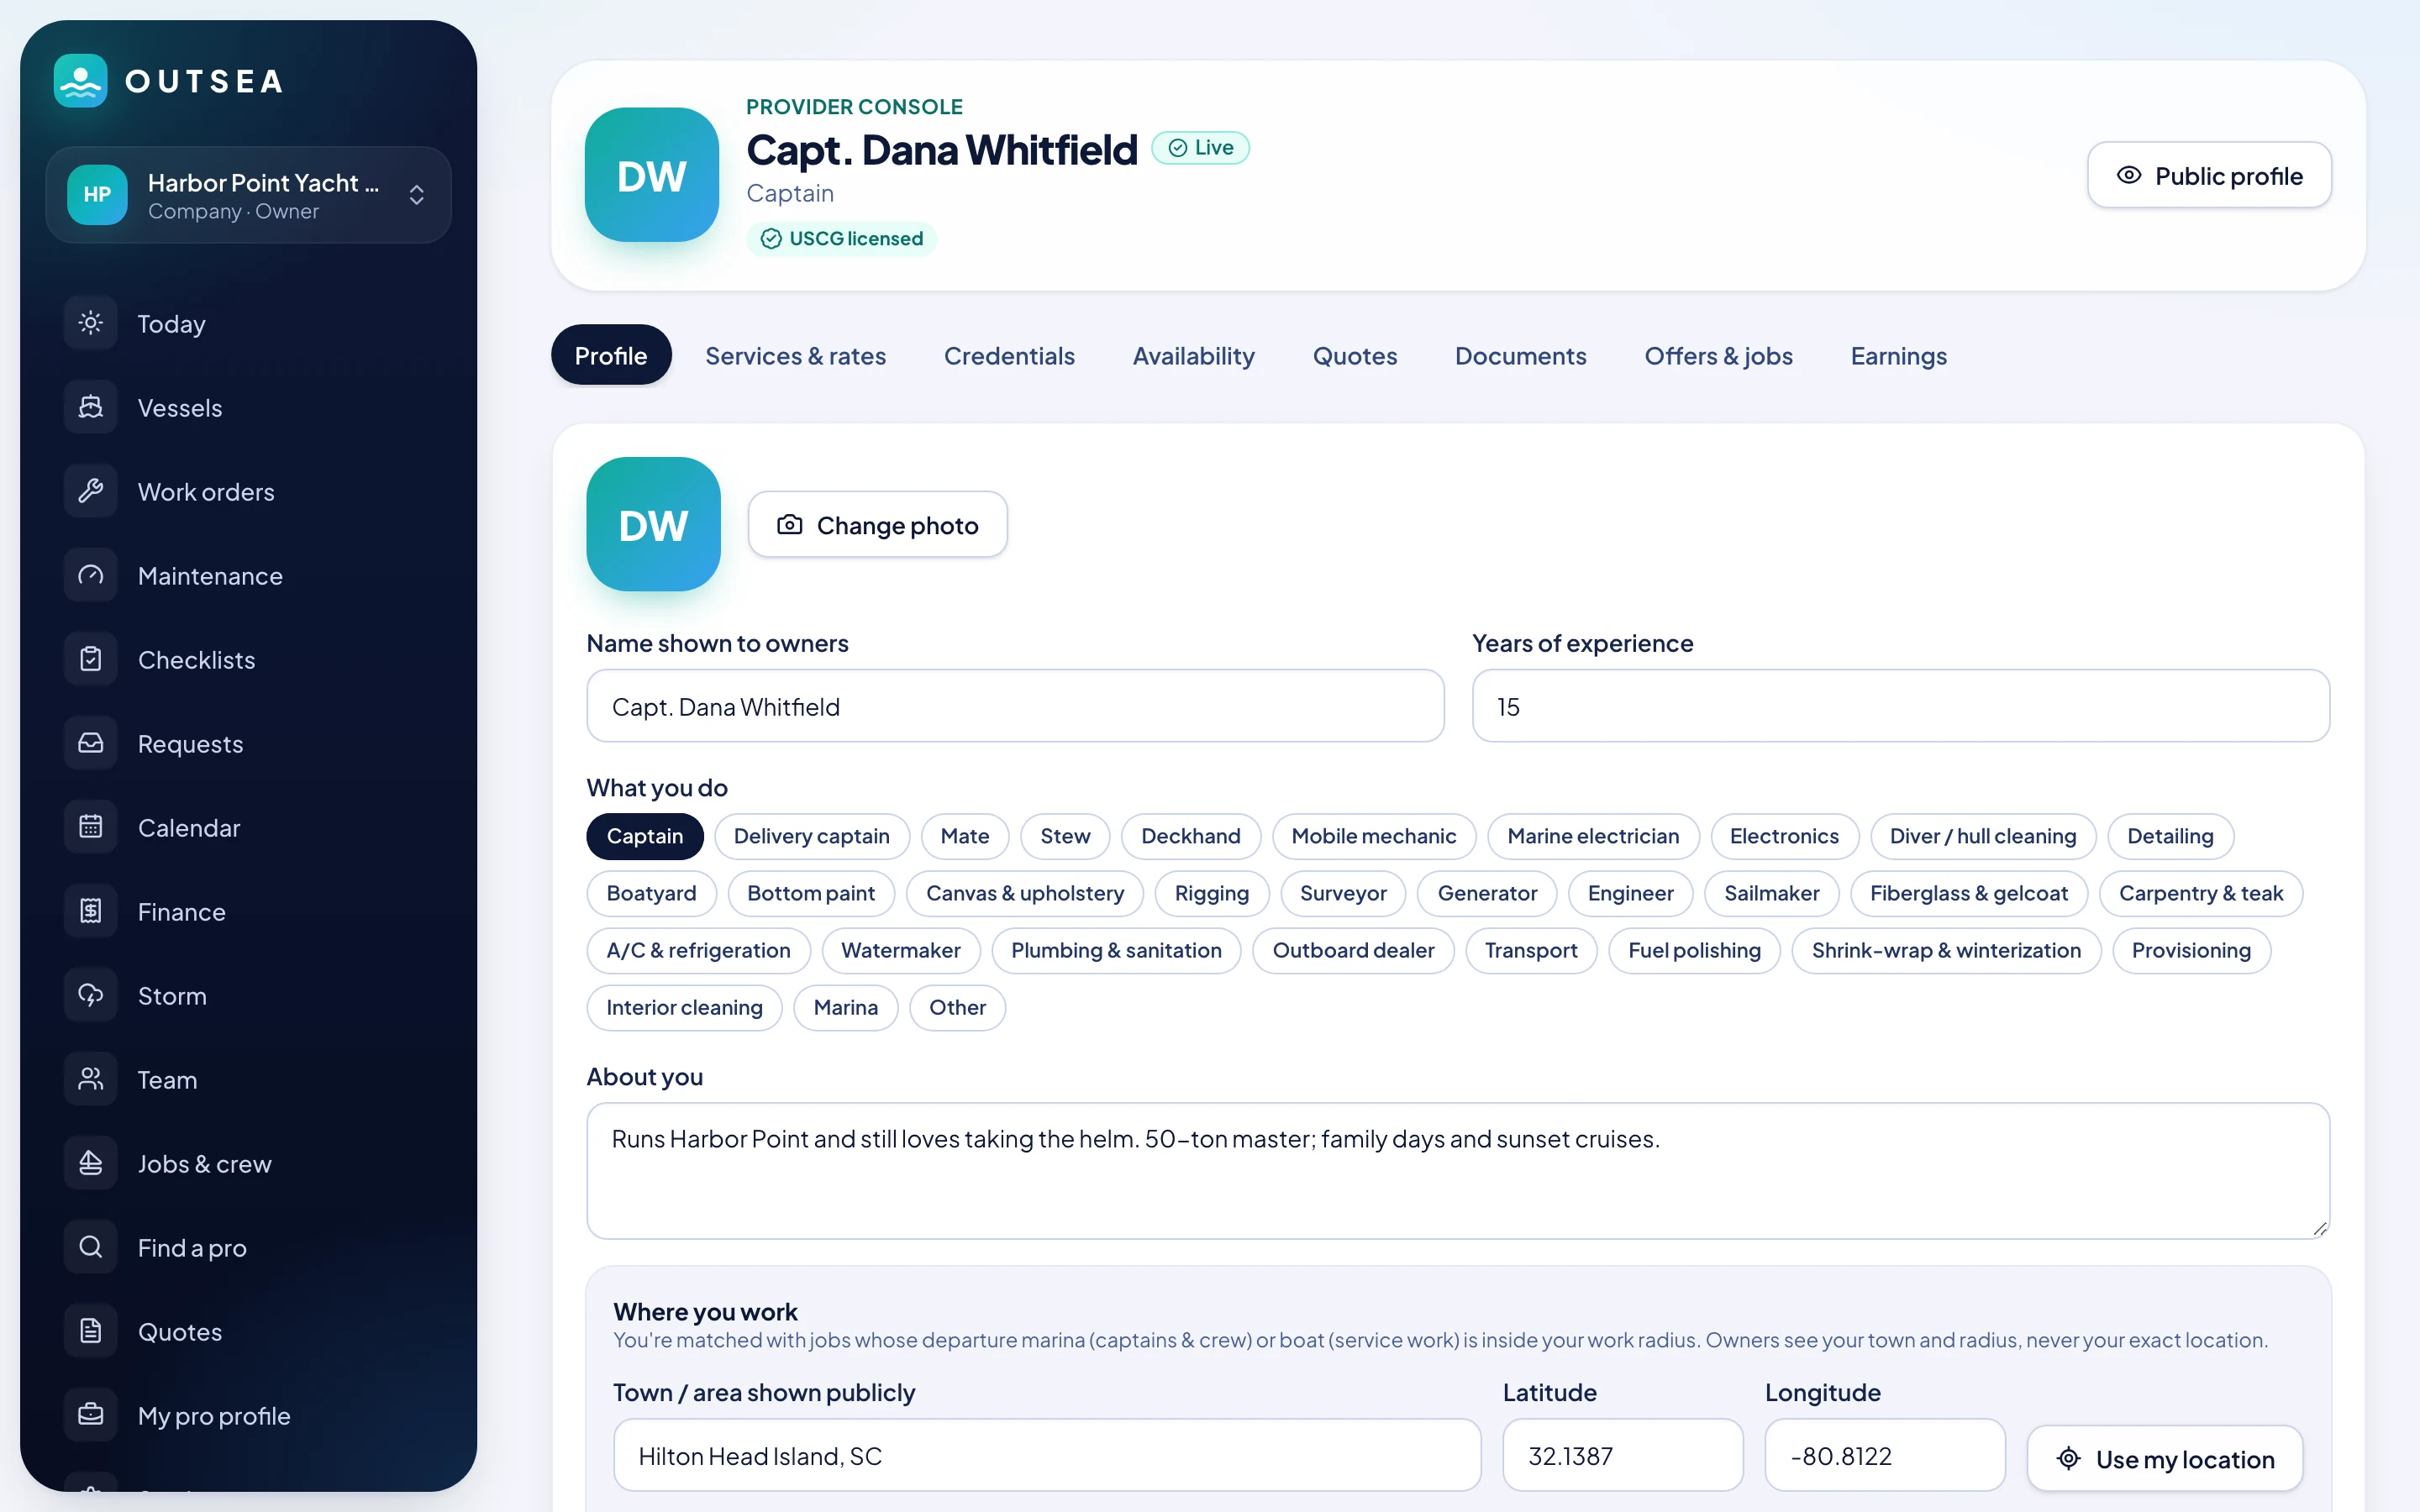
Task: Toggle the Delivery captain chip
Action: [811, 836]
